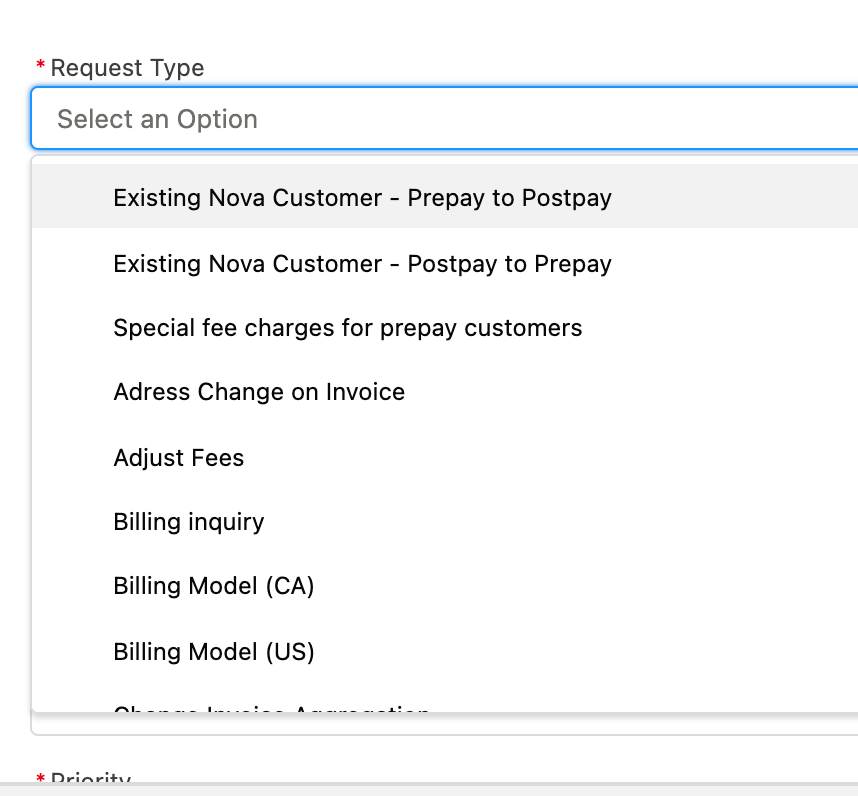Pick Adress Change on Invoice option

444,392
